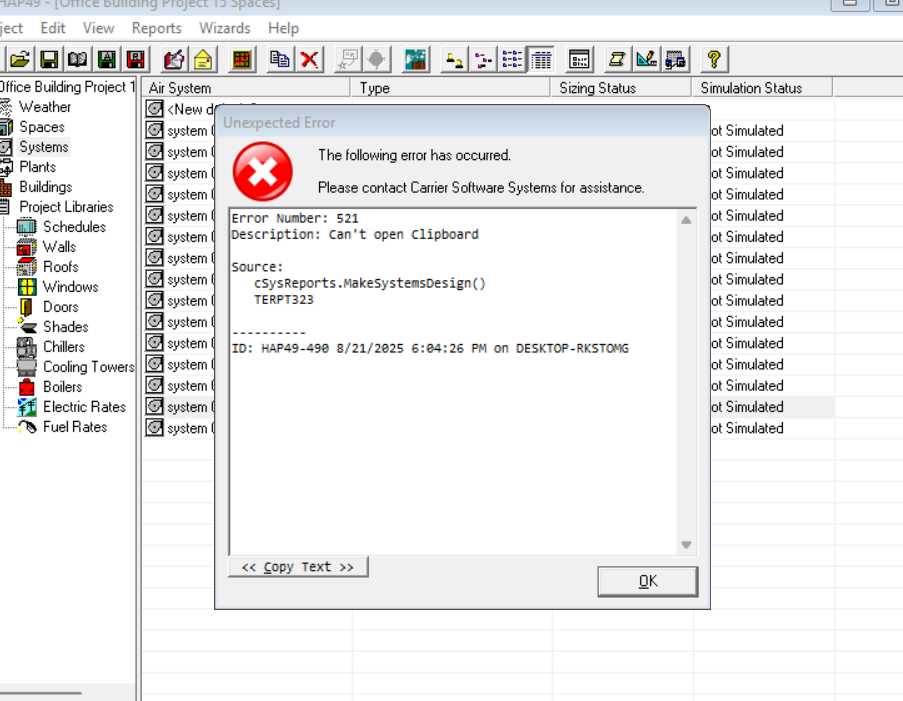Switch to details view
The width and height of the screenshot is (903, 701).
click(541, 59)
